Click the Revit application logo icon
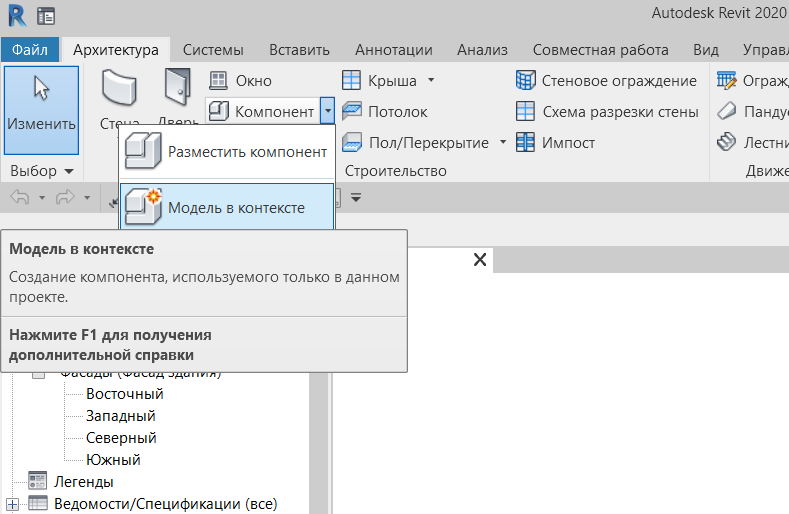Image resolution: width=789 pixels, height=514 pixels. click(17, 16)
